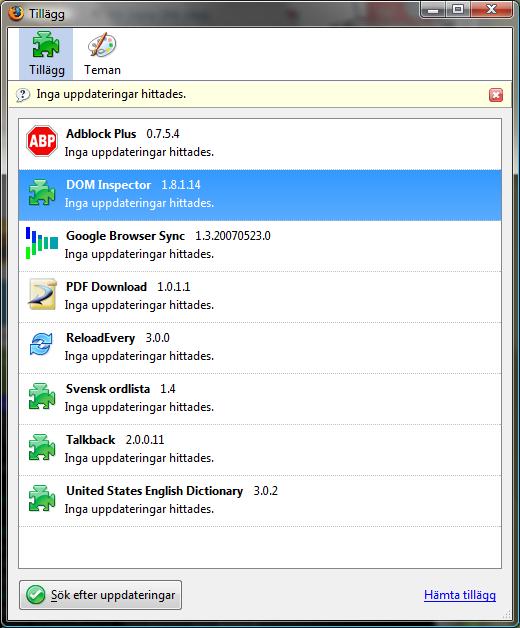
Task: Select the Svensk ordlista name text
Action: click(108, 388)
